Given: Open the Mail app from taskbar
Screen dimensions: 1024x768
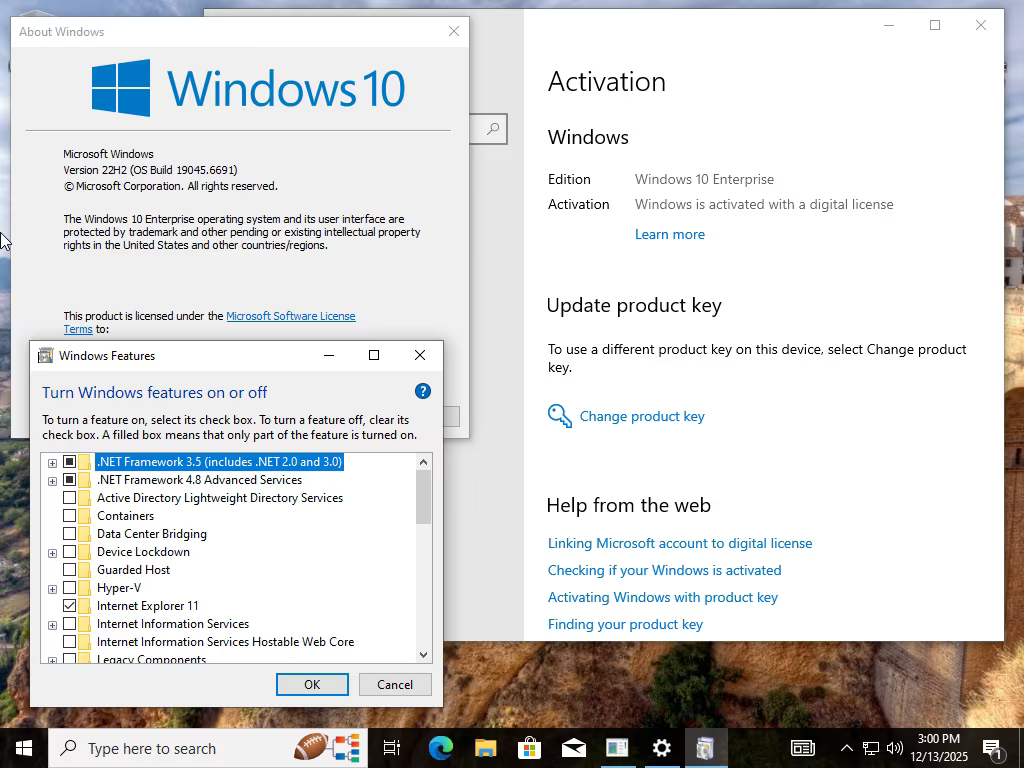Looking at the screenshot, I should tap(573, 748).
